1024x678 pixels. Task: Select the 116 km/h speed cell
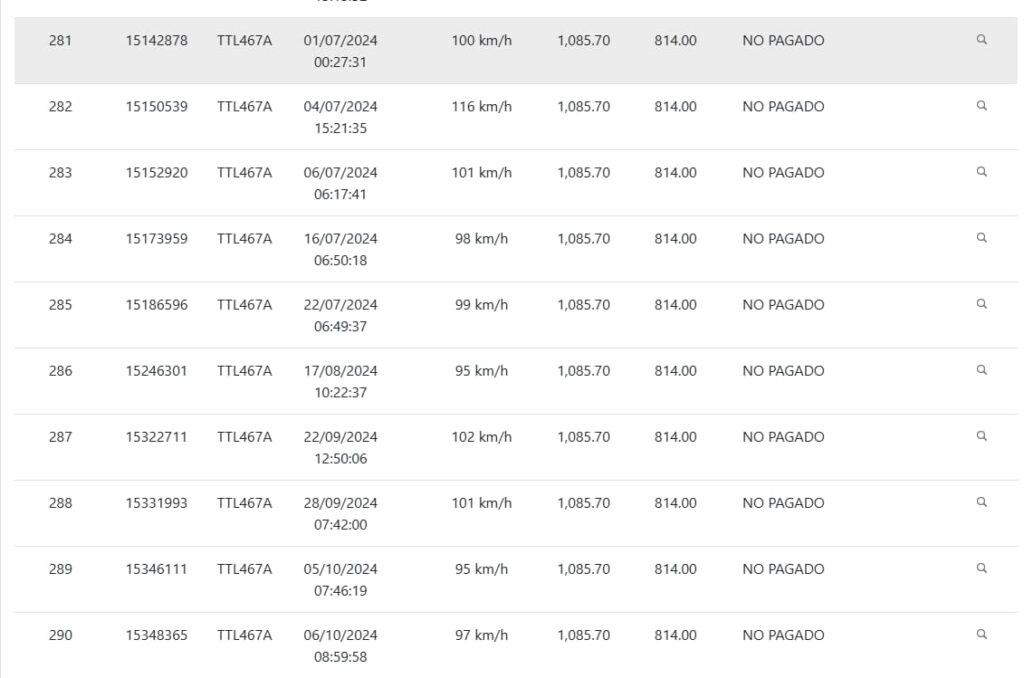(481, 107)
